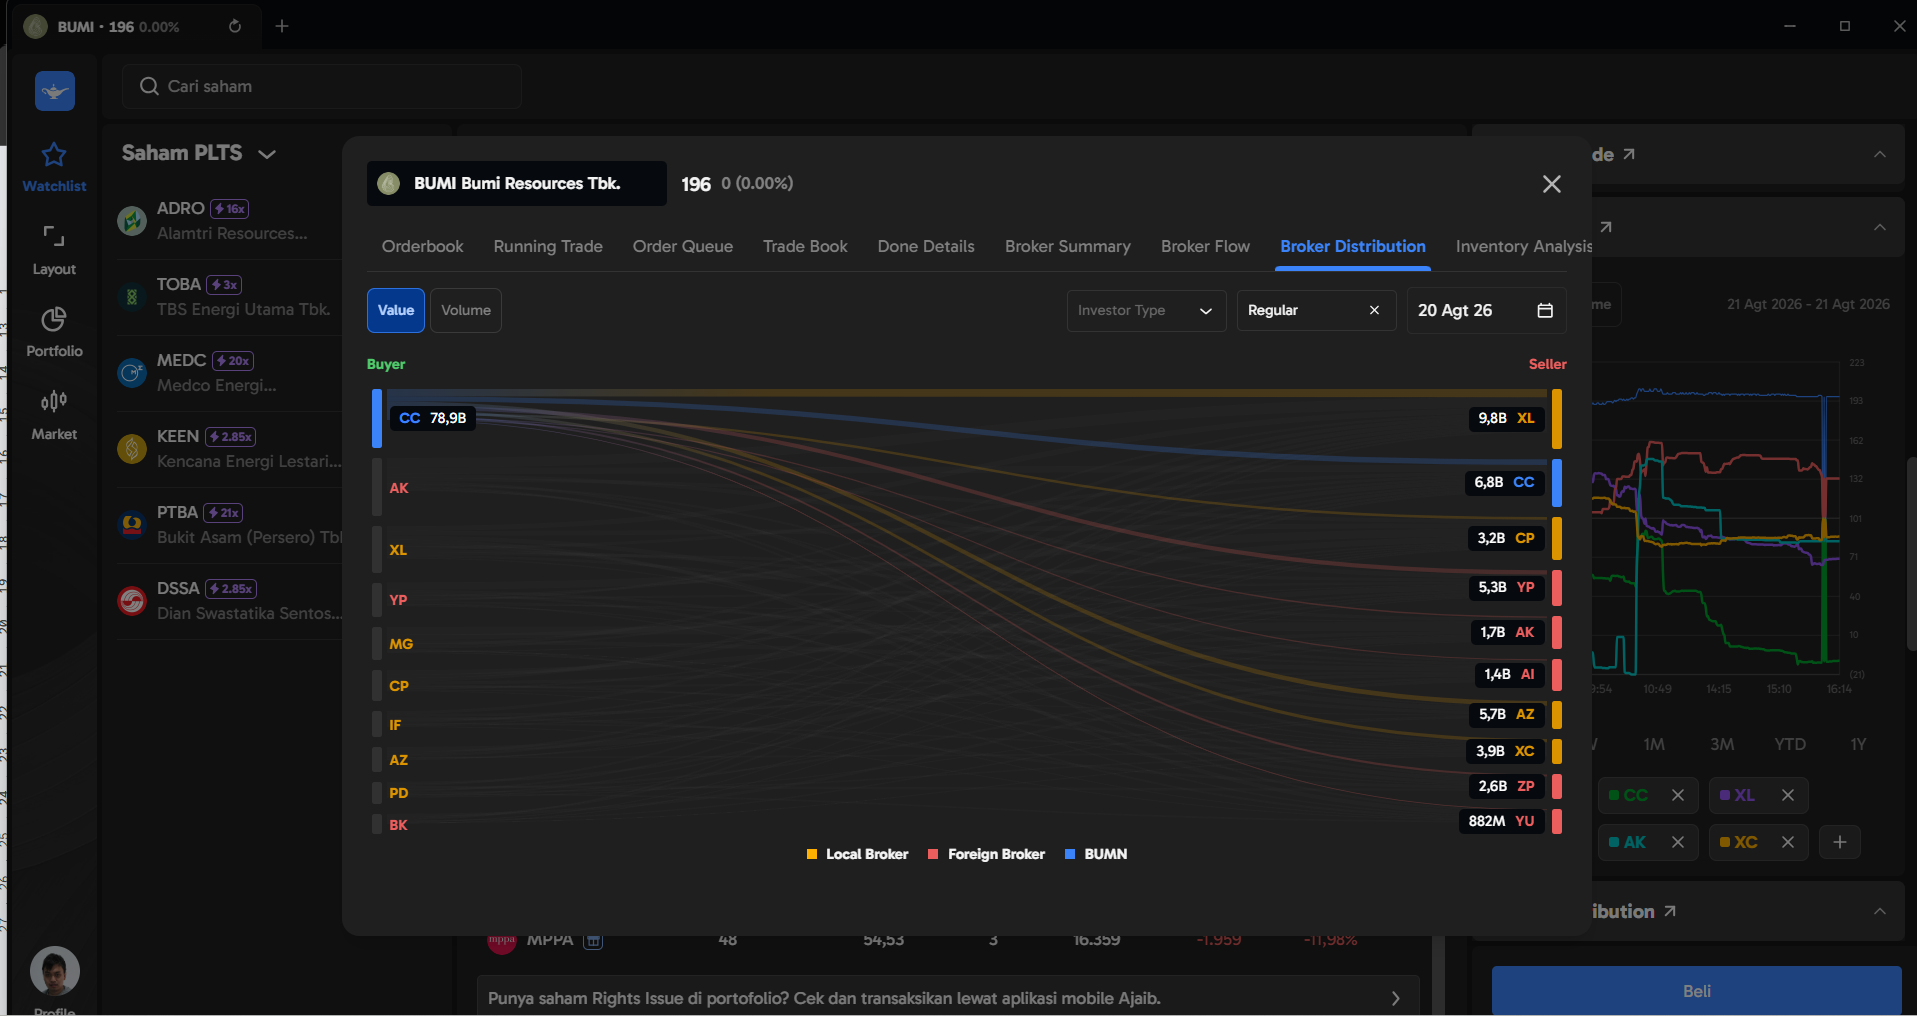This screenshot has width=1917, height=1016.
Task: Click the TOBA company logo
Action: click(x=132, y=296)
